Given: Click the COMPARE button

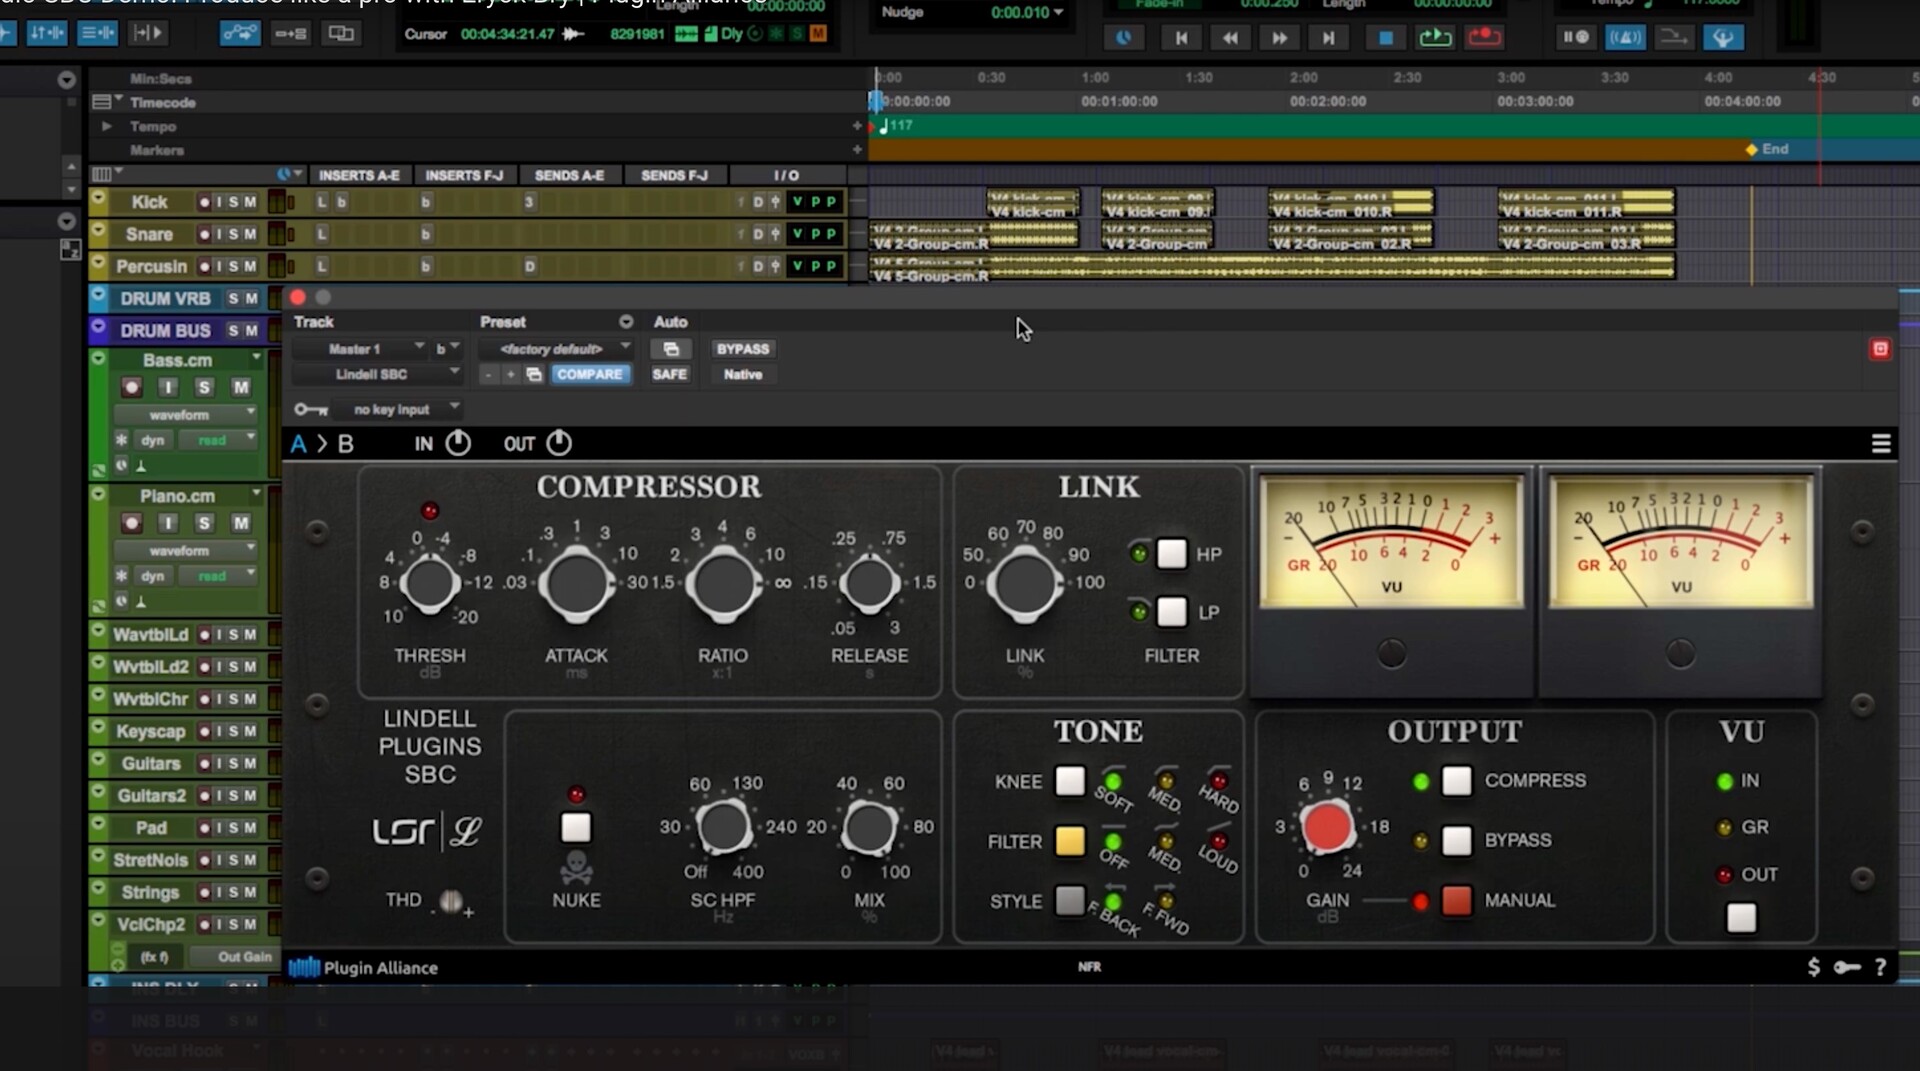Looking at the screenshot, I should pos(589,374).
